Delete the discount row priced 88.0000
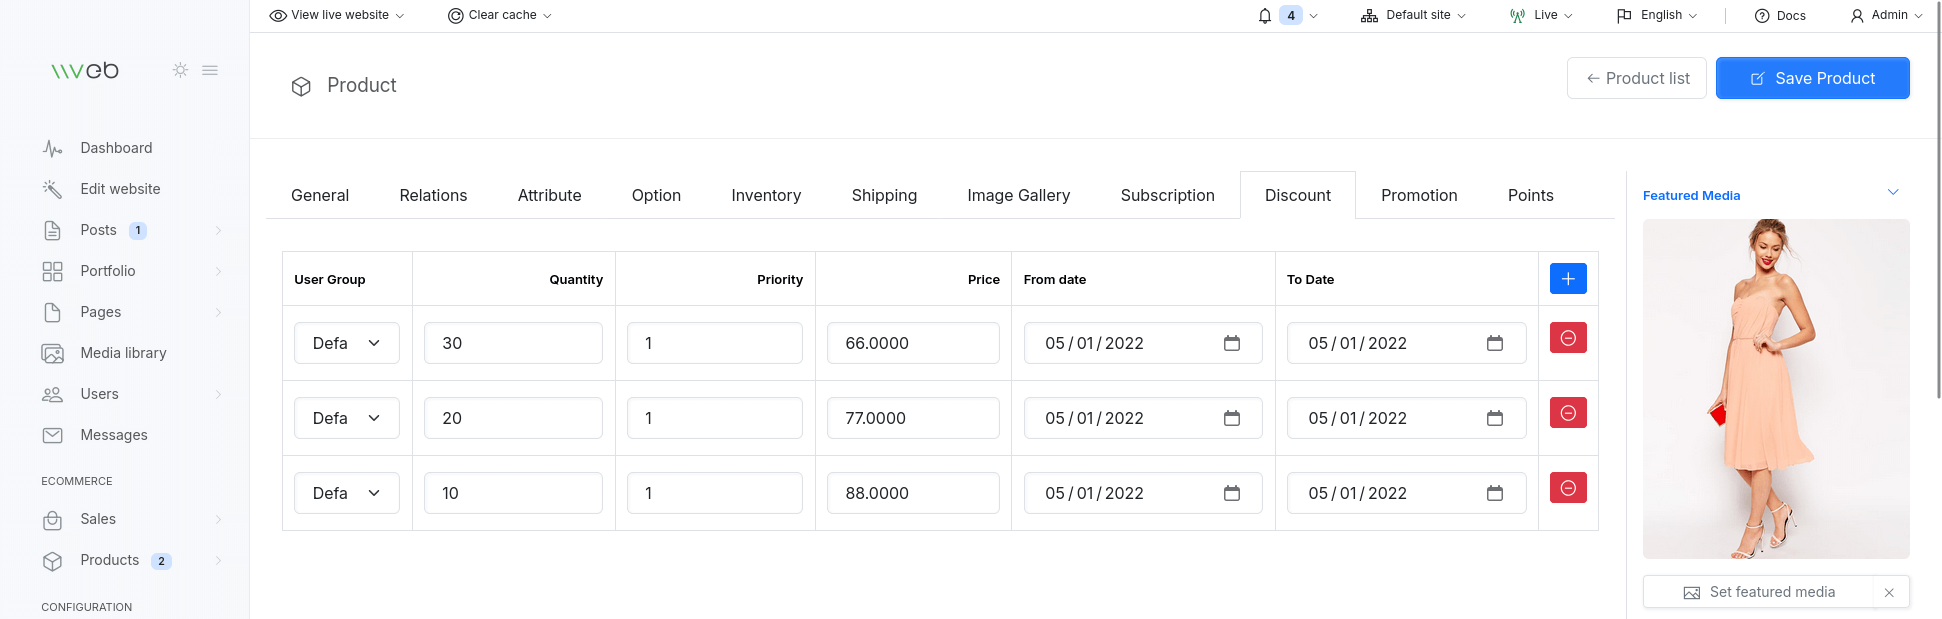 [1567, 488]
